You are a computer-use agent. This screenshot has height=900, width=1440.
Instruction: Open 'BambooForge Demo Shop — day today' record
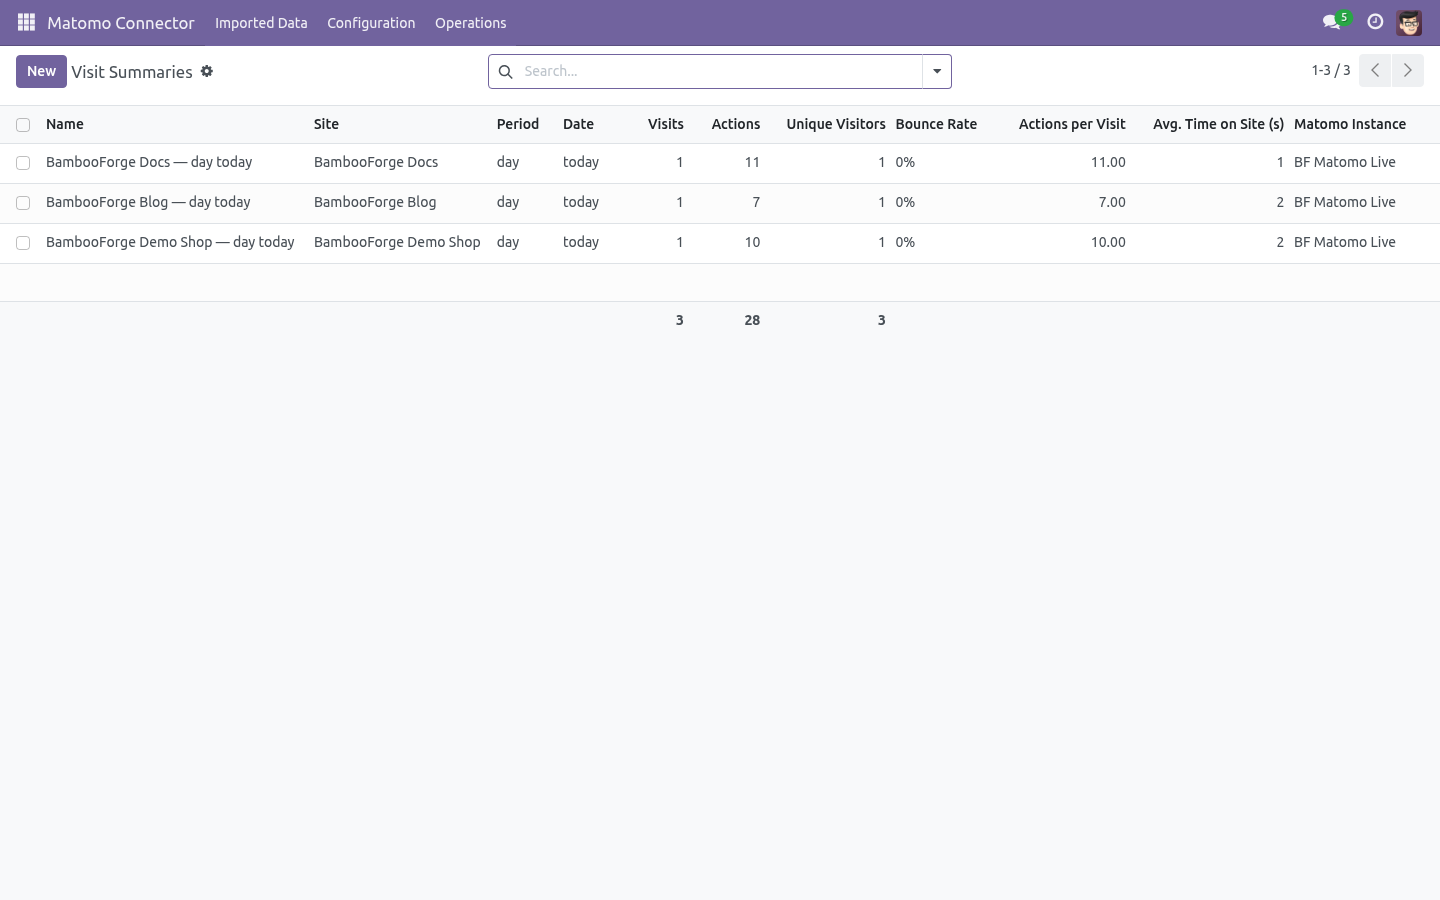170,242
